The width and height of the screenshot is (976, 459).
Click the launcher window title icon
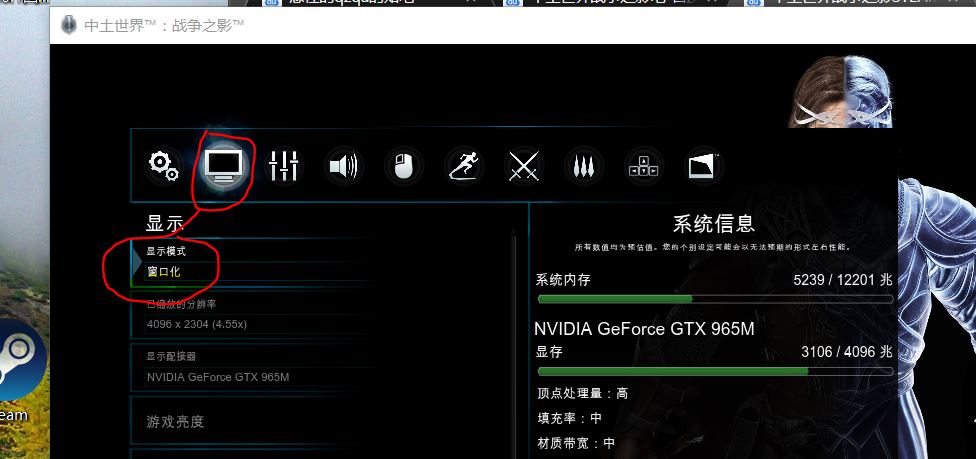(68, 26)
